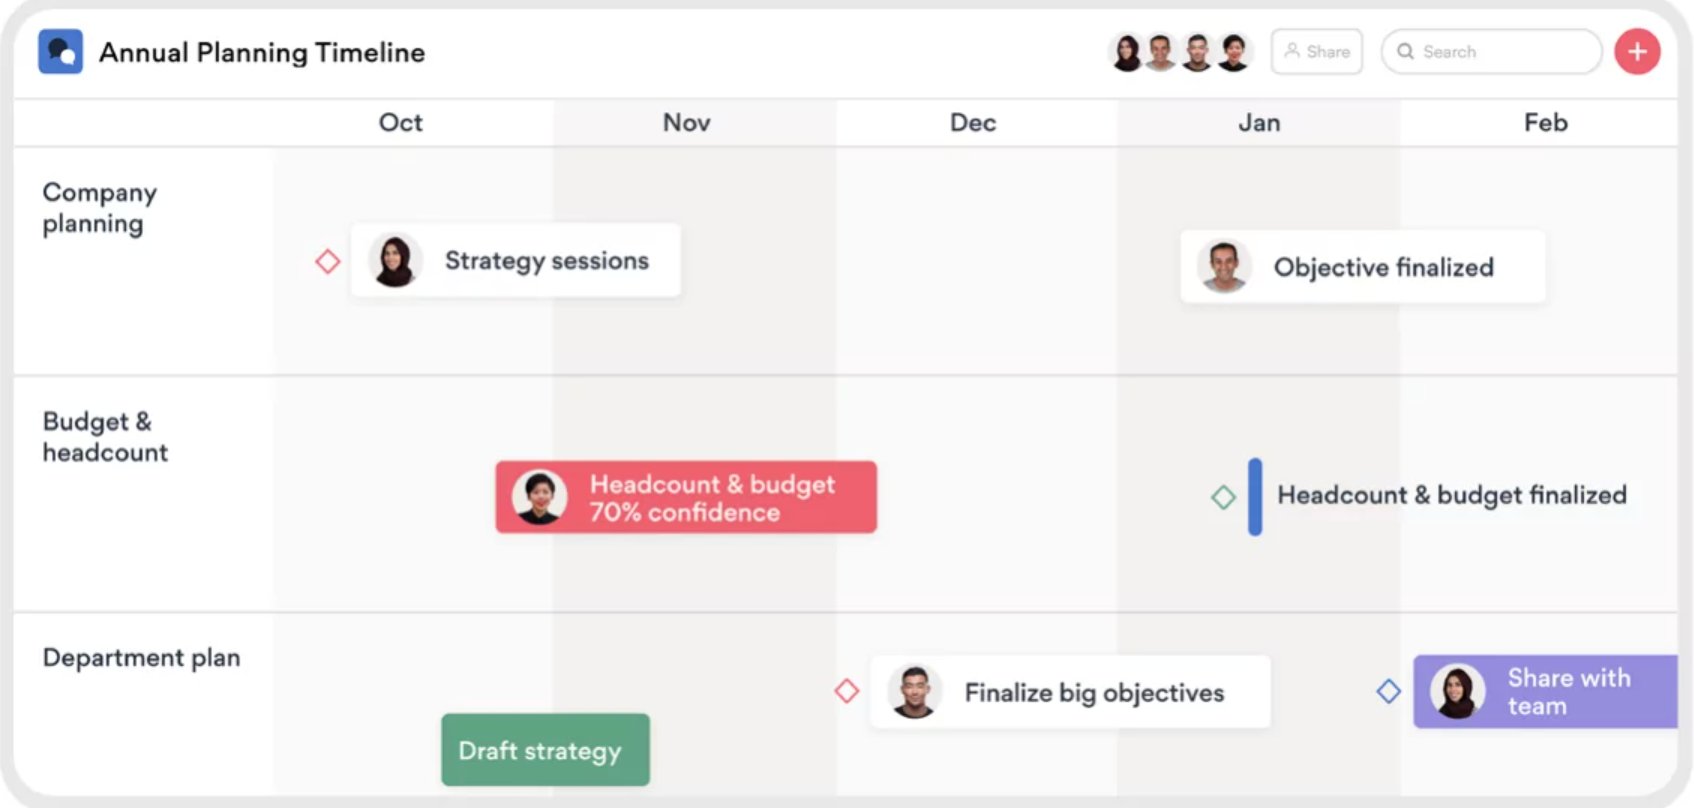
Task: Click the blue app logo icon
Action: tap(60, 52)
